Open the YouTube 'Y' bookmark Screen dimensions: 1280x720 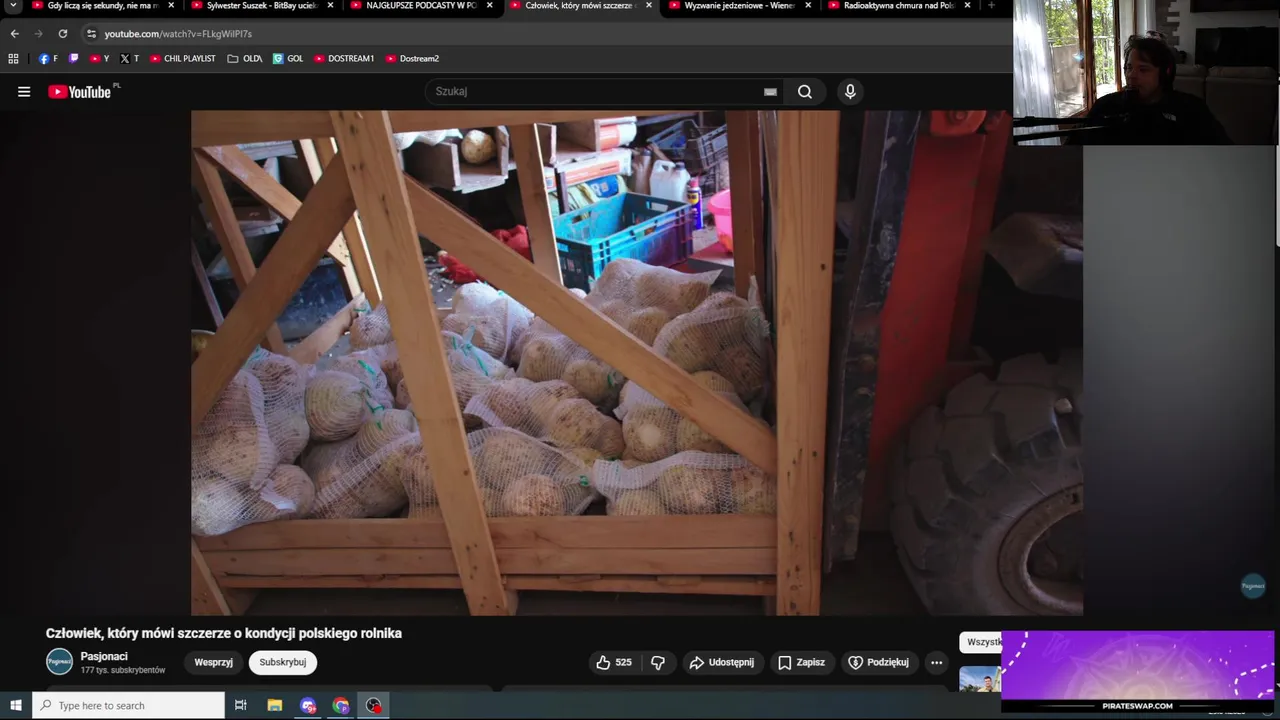click(x=99, y=59)
